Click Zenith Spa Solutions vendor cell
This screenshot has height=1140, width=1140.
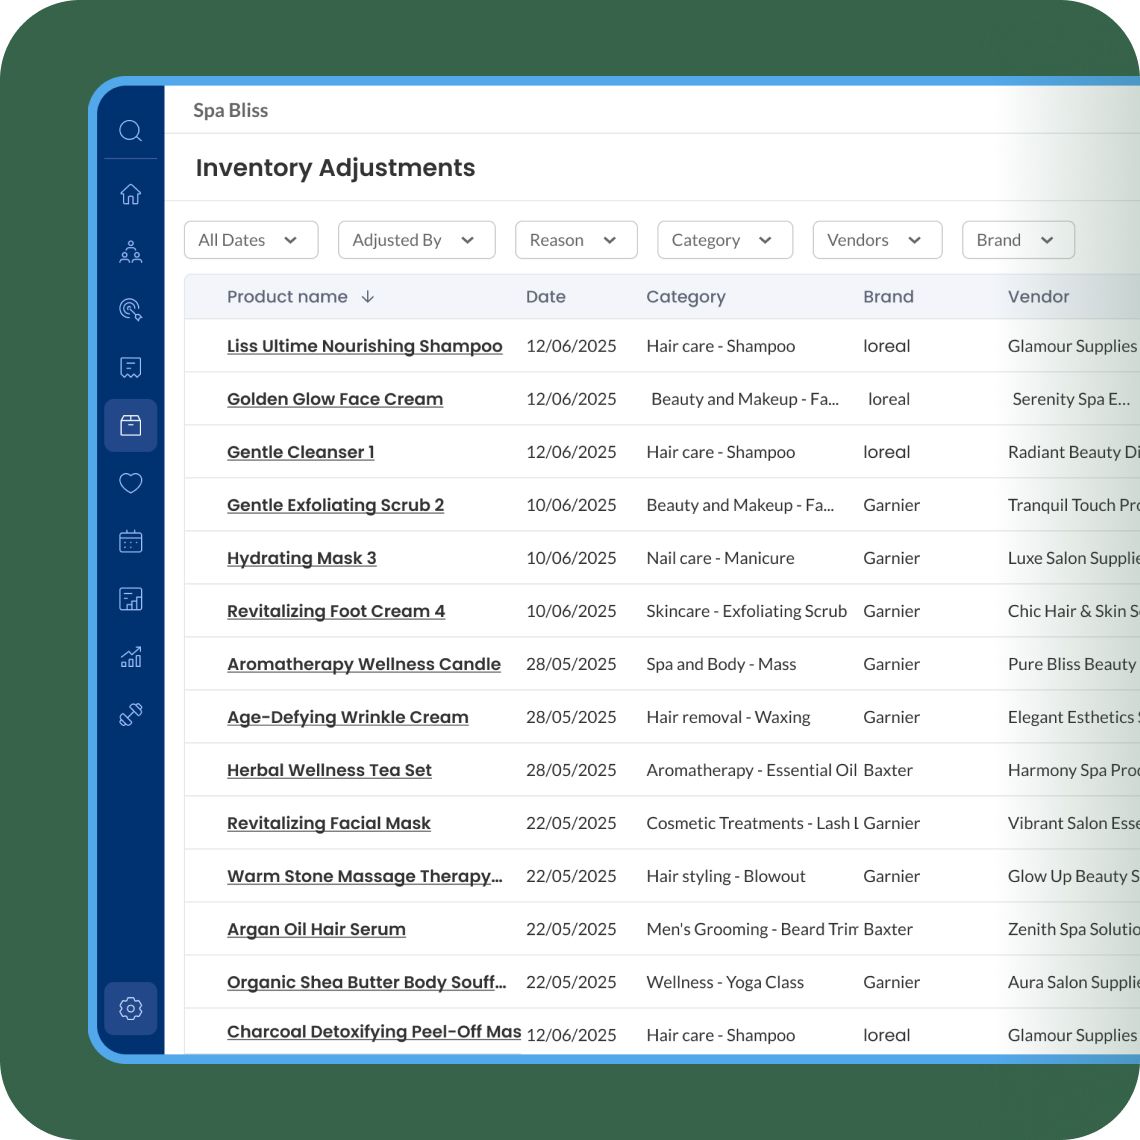point(1073,930)
